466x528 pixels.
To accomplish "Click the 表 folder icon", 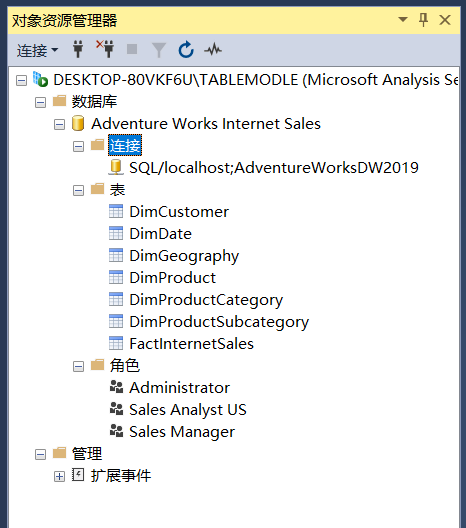I will click(98, 189).
